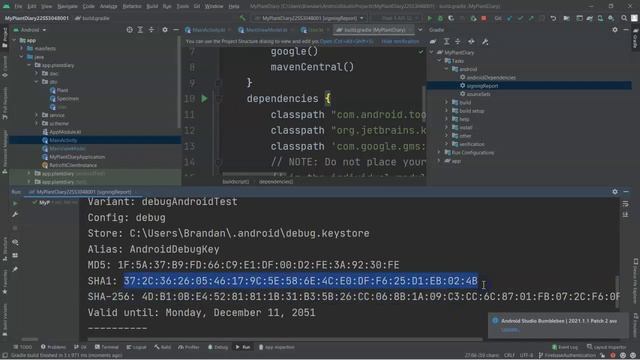Hide Run panel with minus icon

point(626,191)
